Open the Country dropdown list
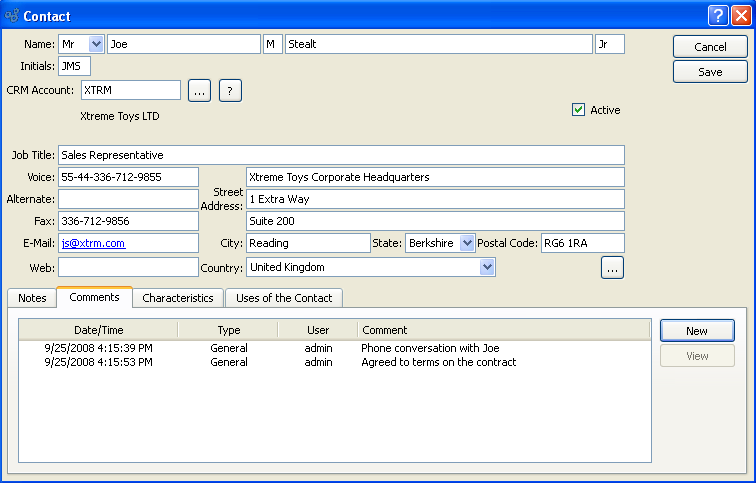Screen dimensions: 756x483 487,267
